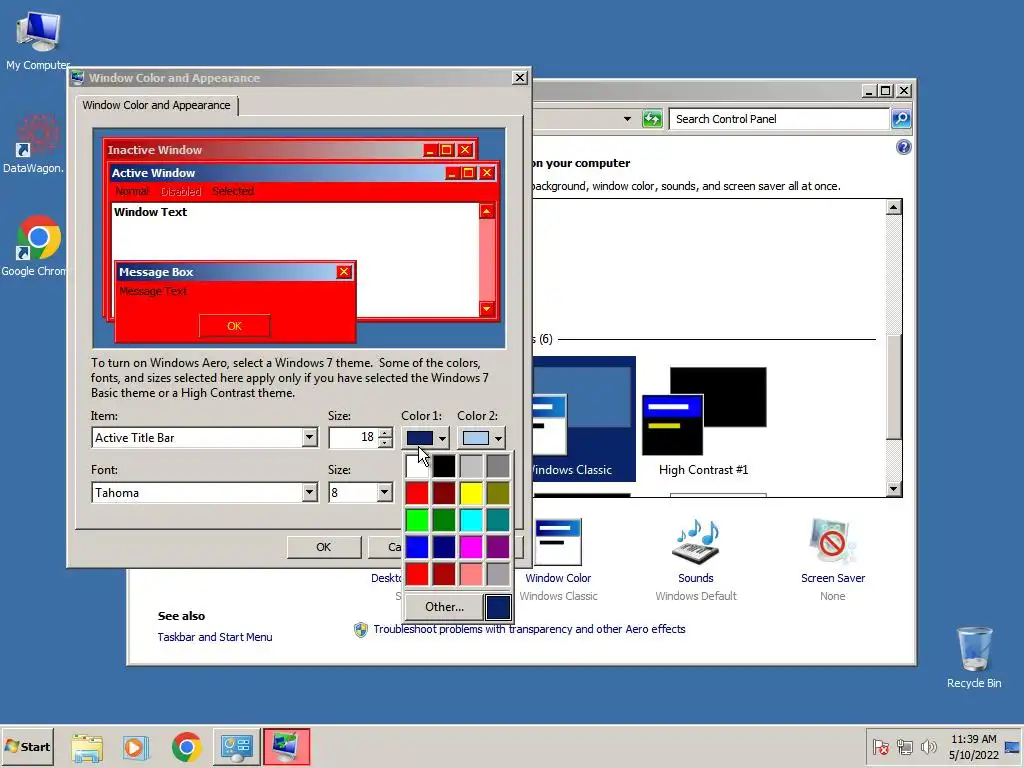Open Windows Media Player from the taskbar
The height and width of the screenshot is (768, 1024).
point(135,747)
